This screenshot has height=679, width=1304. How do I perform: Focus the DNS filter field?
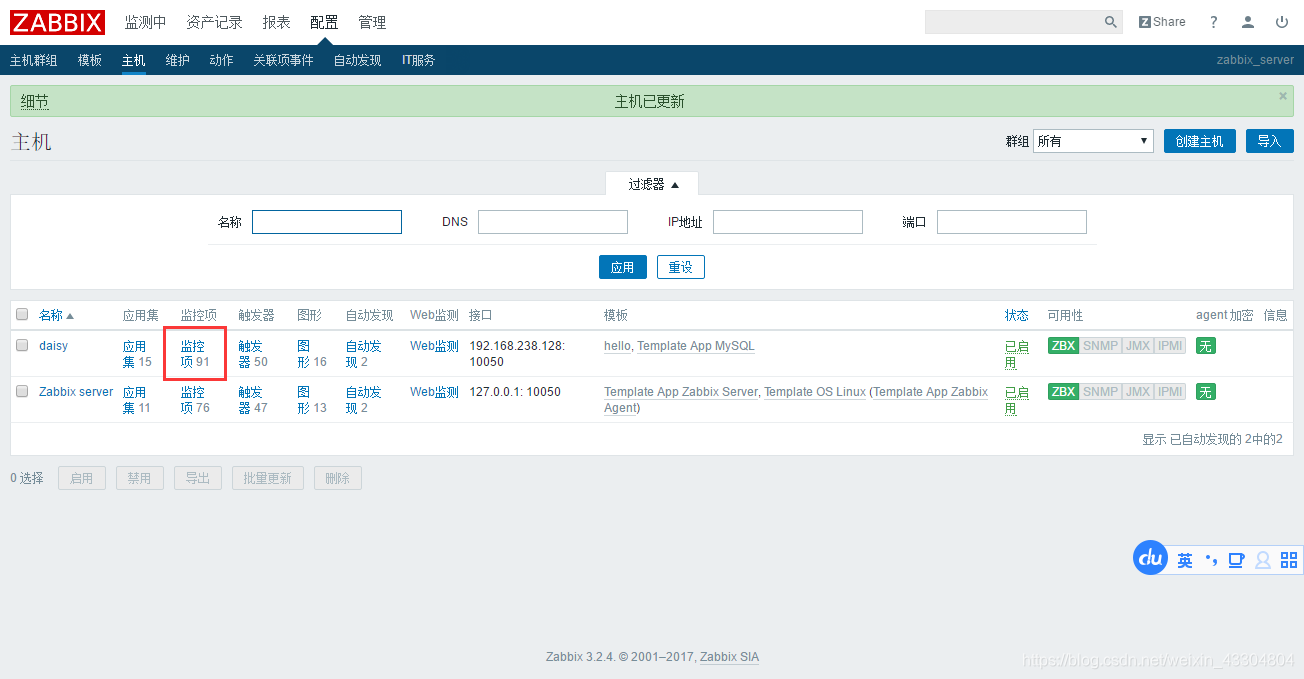coord(553,222)
